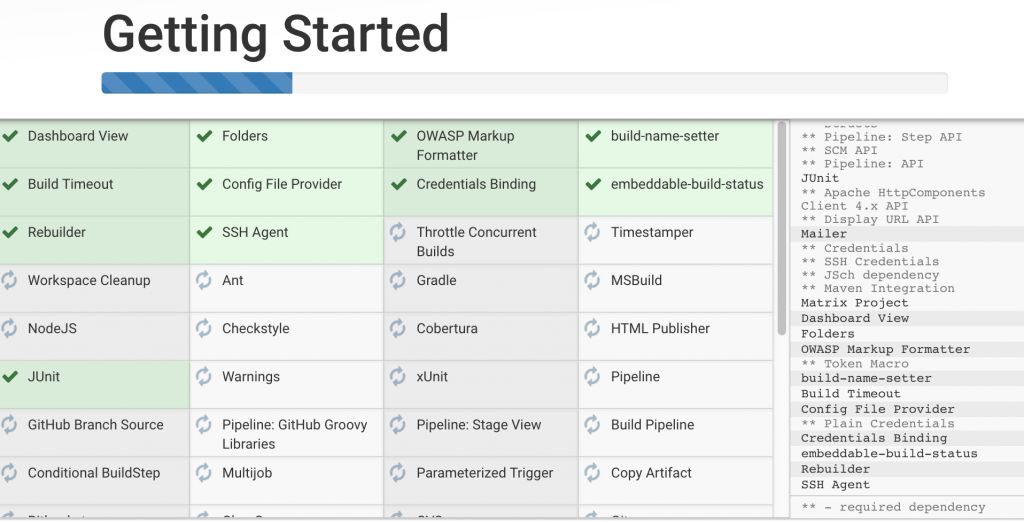
Task: Click the Workspace Cleanup plugin entry
Action: click(x=88, y=280)
